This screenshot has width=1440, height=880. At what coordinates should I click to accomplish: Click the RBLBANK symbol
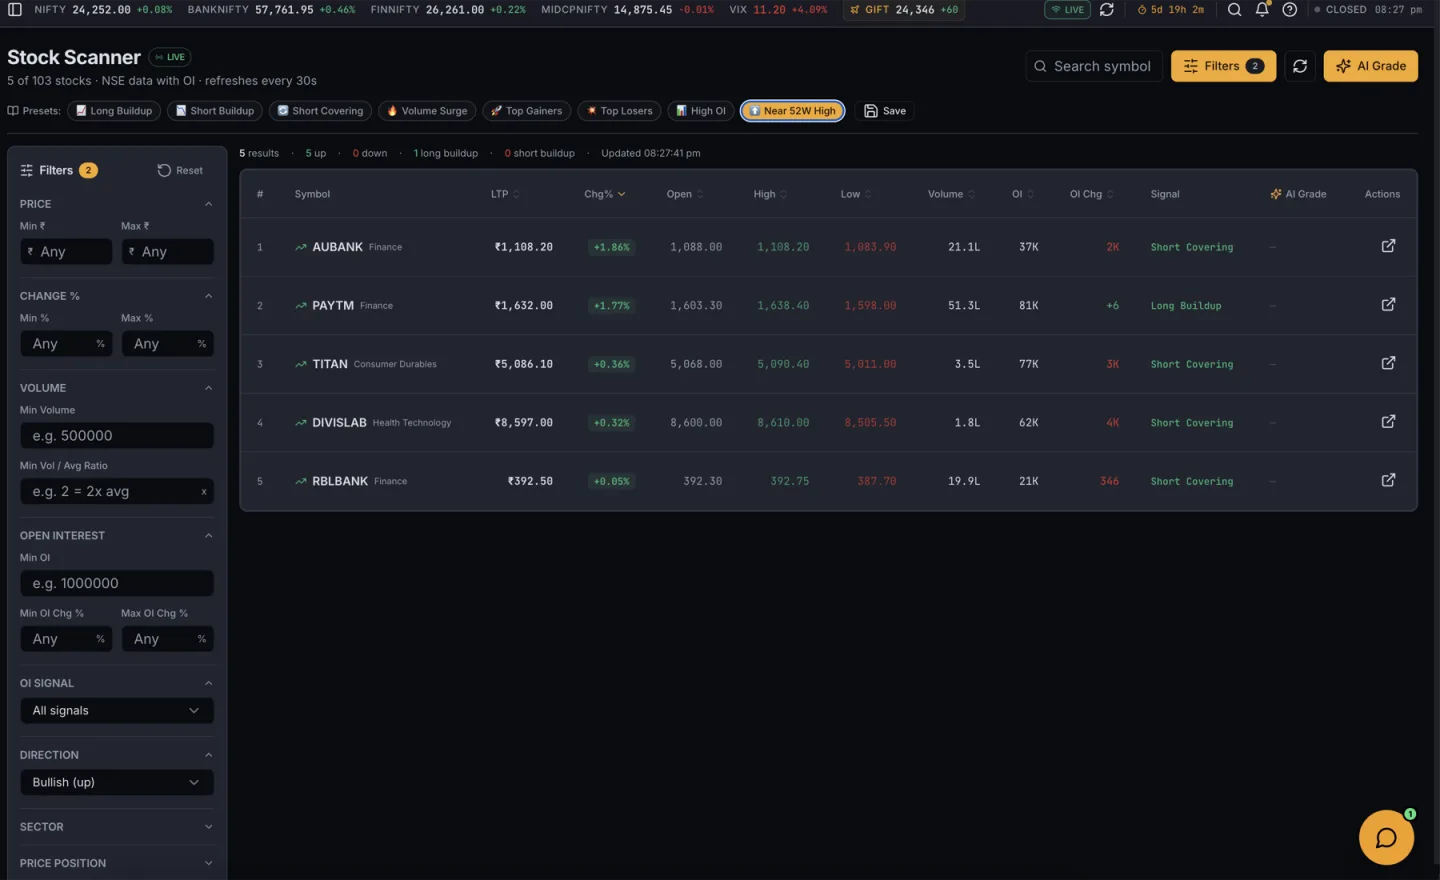[x=340, y=481]
